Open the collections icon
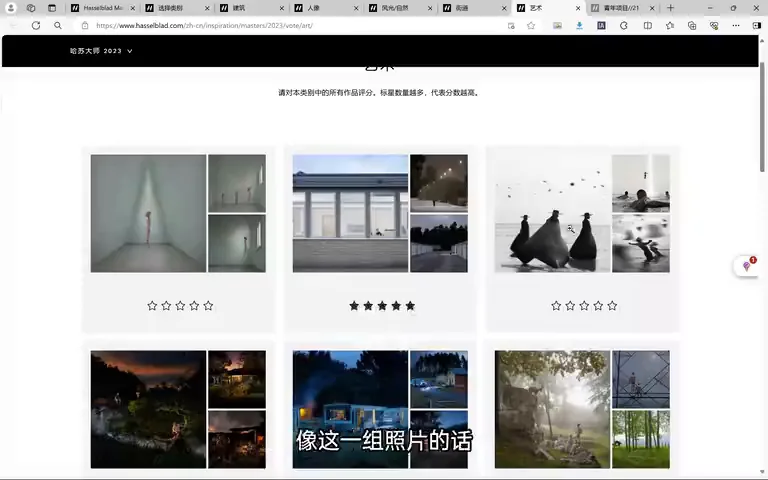 click(692, 25)
